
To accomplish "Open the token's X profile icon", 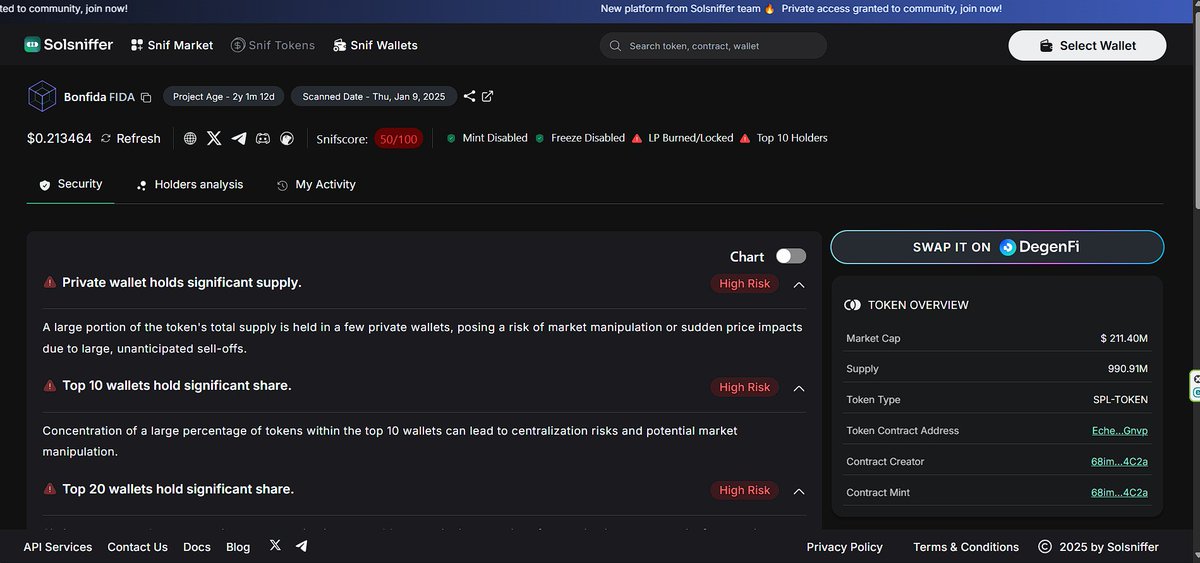I will 214,139.
